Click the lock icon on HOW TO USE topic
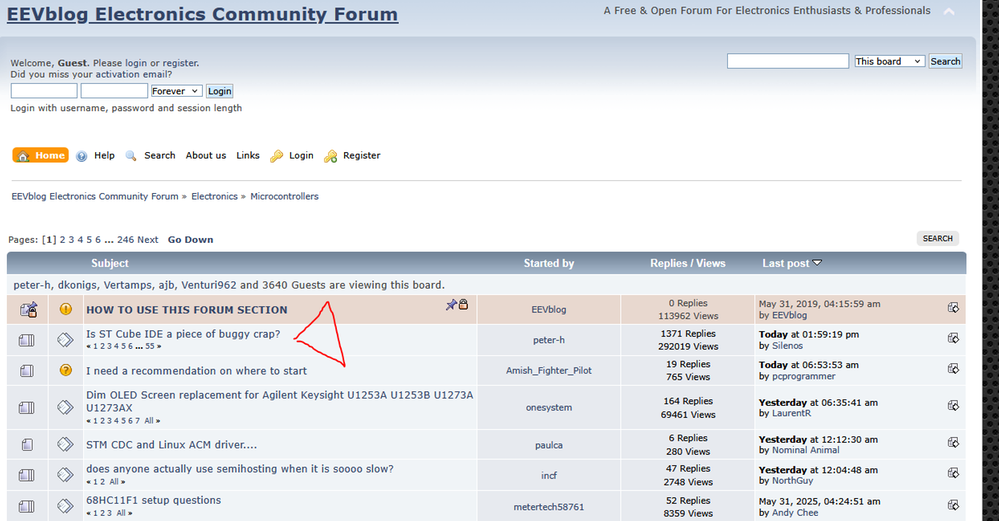Screen dimensions: 999x521 463,304
